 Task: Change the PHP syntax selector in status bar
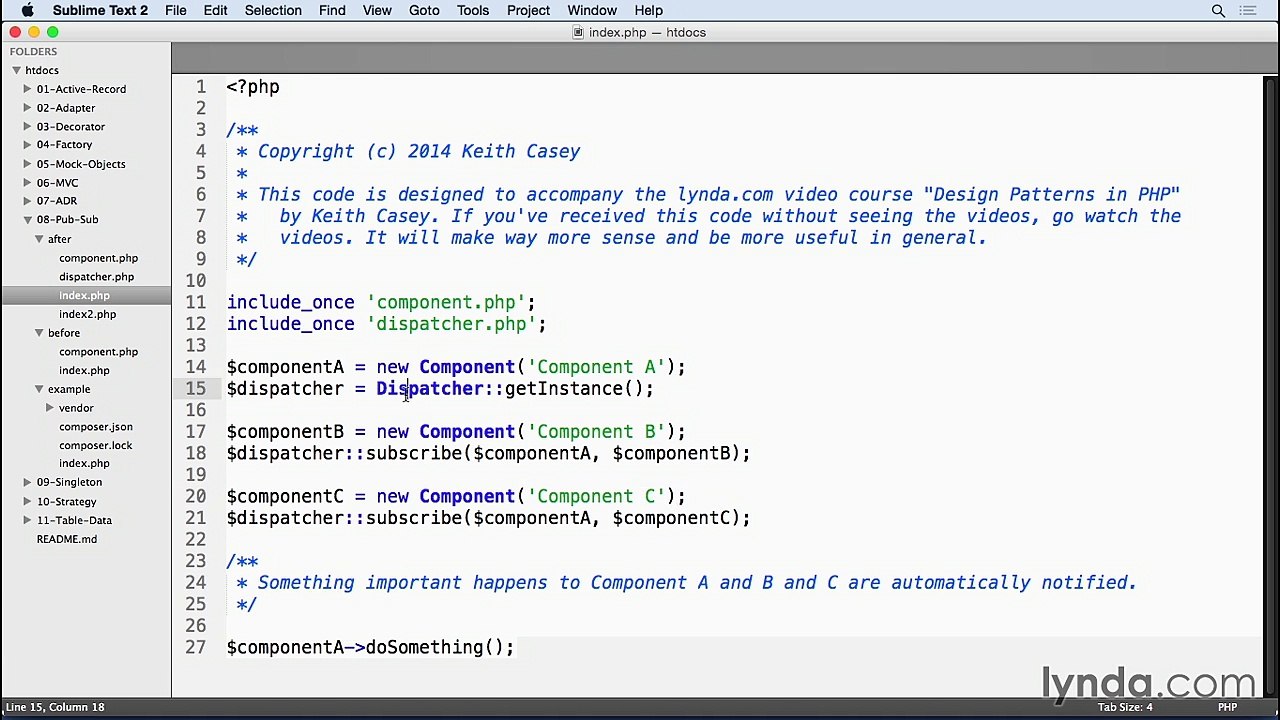[1227, 707]
